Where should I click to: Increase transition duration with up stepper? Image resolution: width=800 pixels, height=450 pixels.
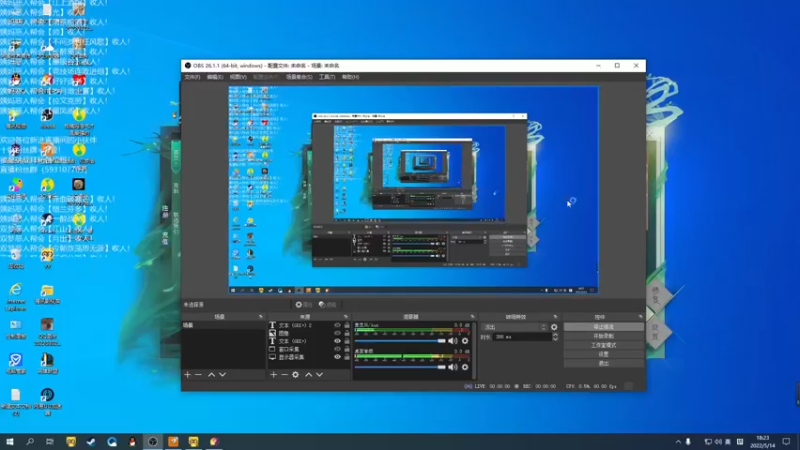pyautogui.click(x=555, y=335)
